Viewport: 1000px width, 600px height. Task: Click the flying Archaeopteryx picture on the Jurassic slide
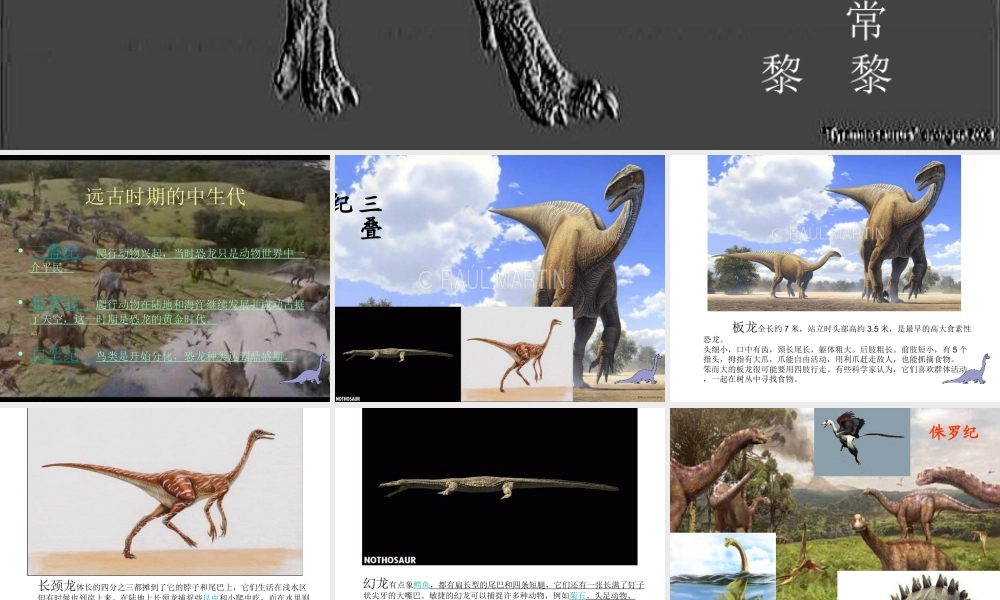(861, 441)
